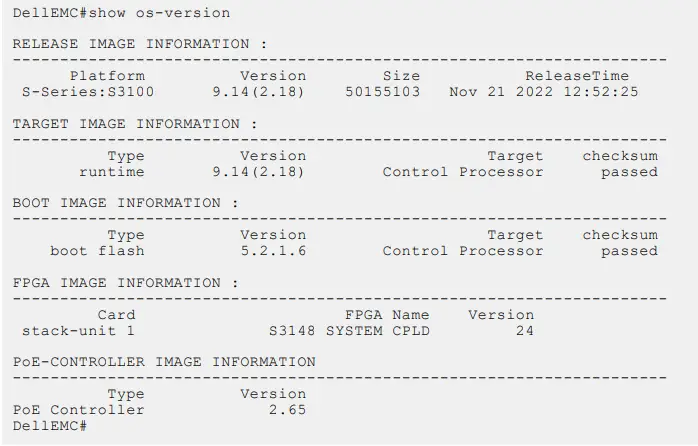
Task: Click the BOOT IMAGE INFORMATION heading
Action: 126,203
